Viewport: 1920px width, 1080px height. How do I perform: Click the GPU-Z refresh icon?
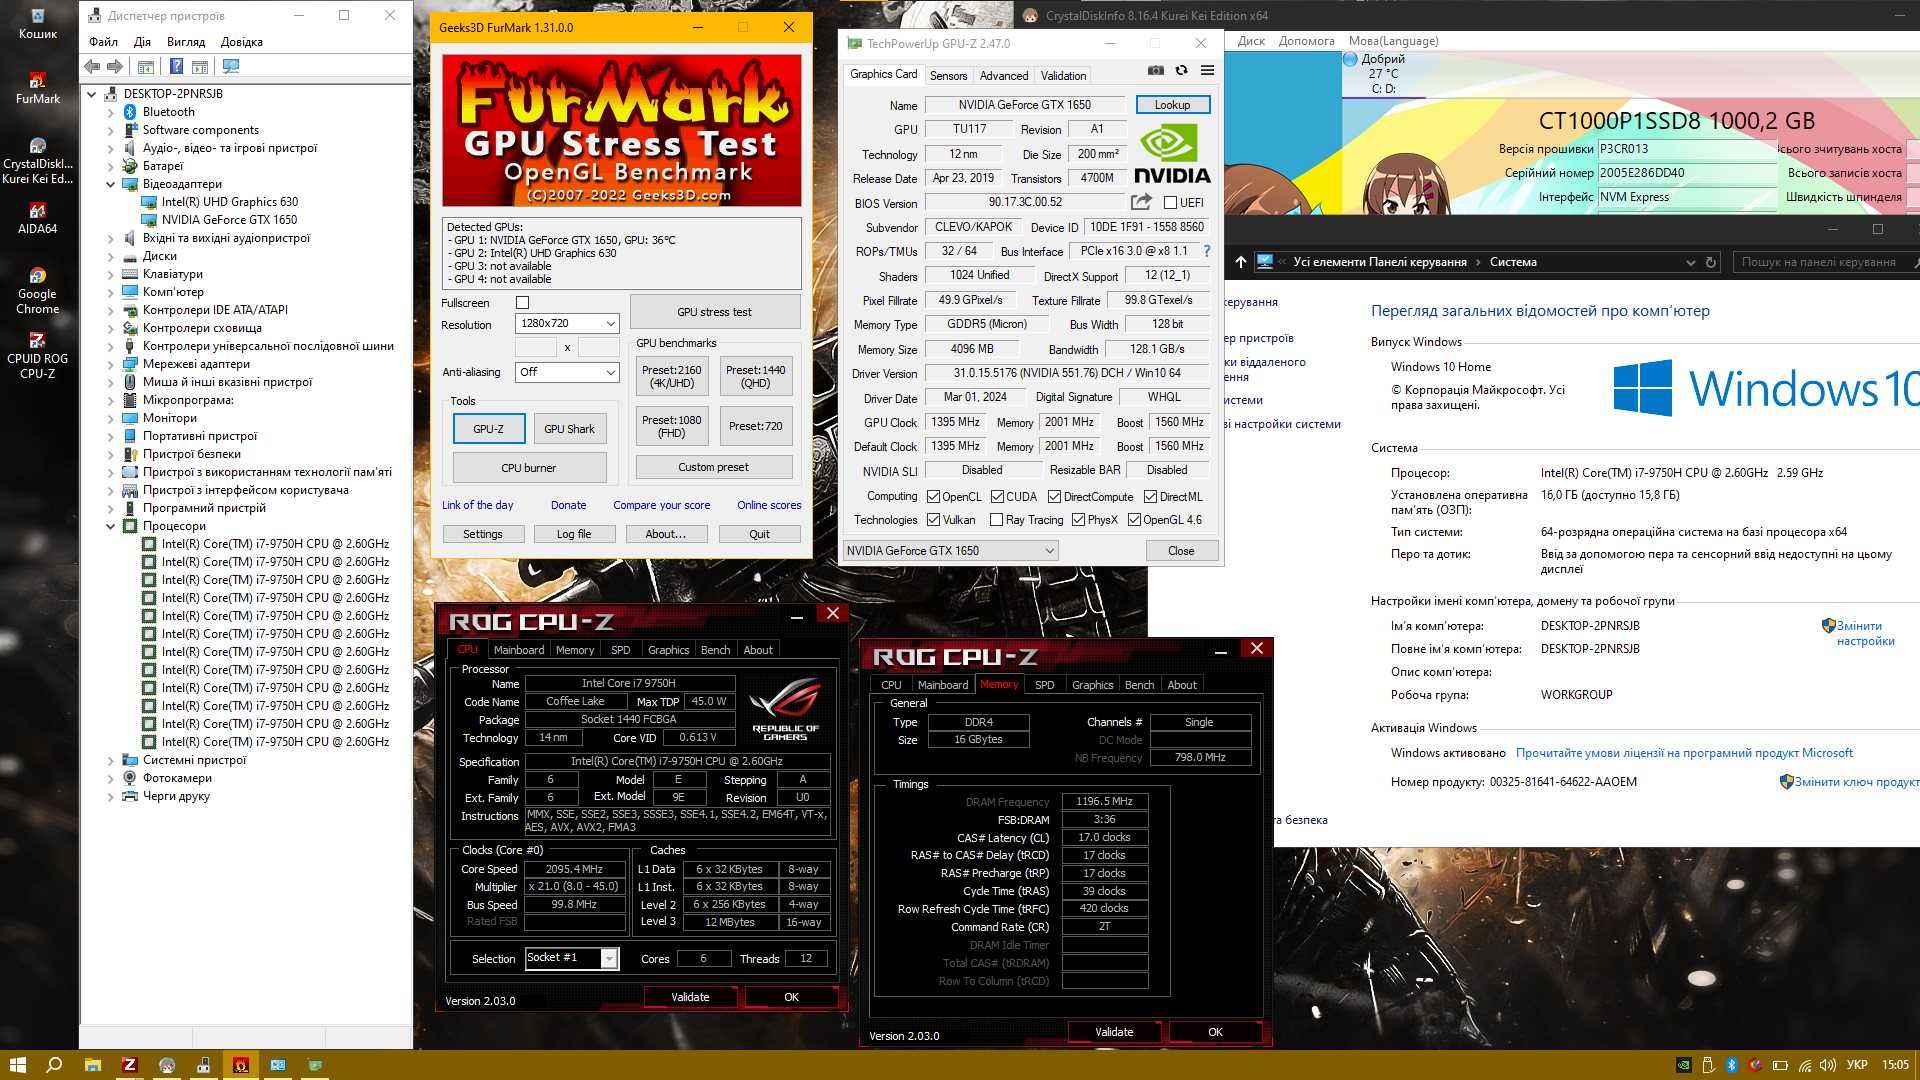click(1181, 71)
